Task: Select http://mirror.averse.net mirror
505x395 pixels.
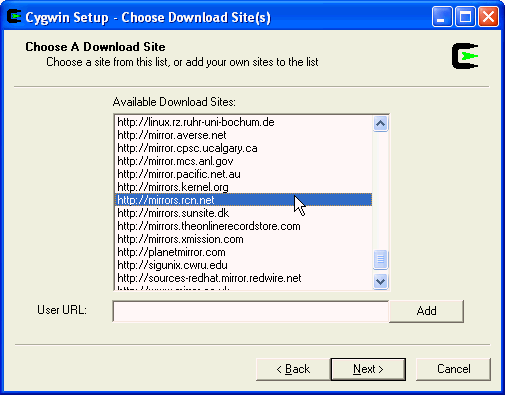Action: click(x=243, y=135)
